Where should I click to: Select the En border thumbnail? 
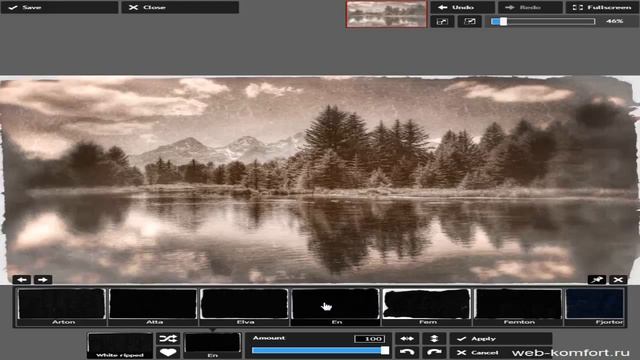click(336, 307)
